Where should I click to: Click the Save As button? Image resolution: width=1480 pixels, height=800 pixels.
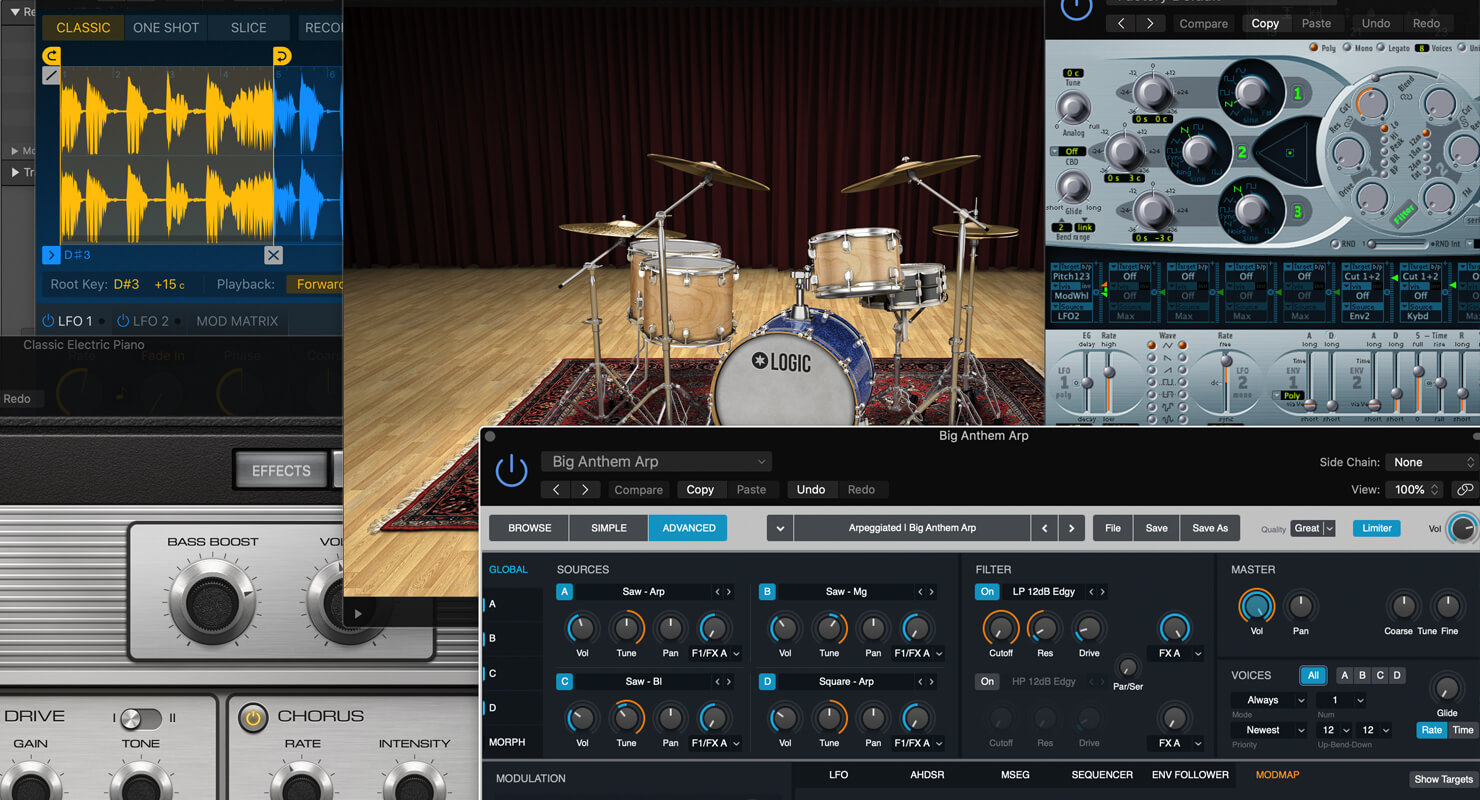[1210, 527]
